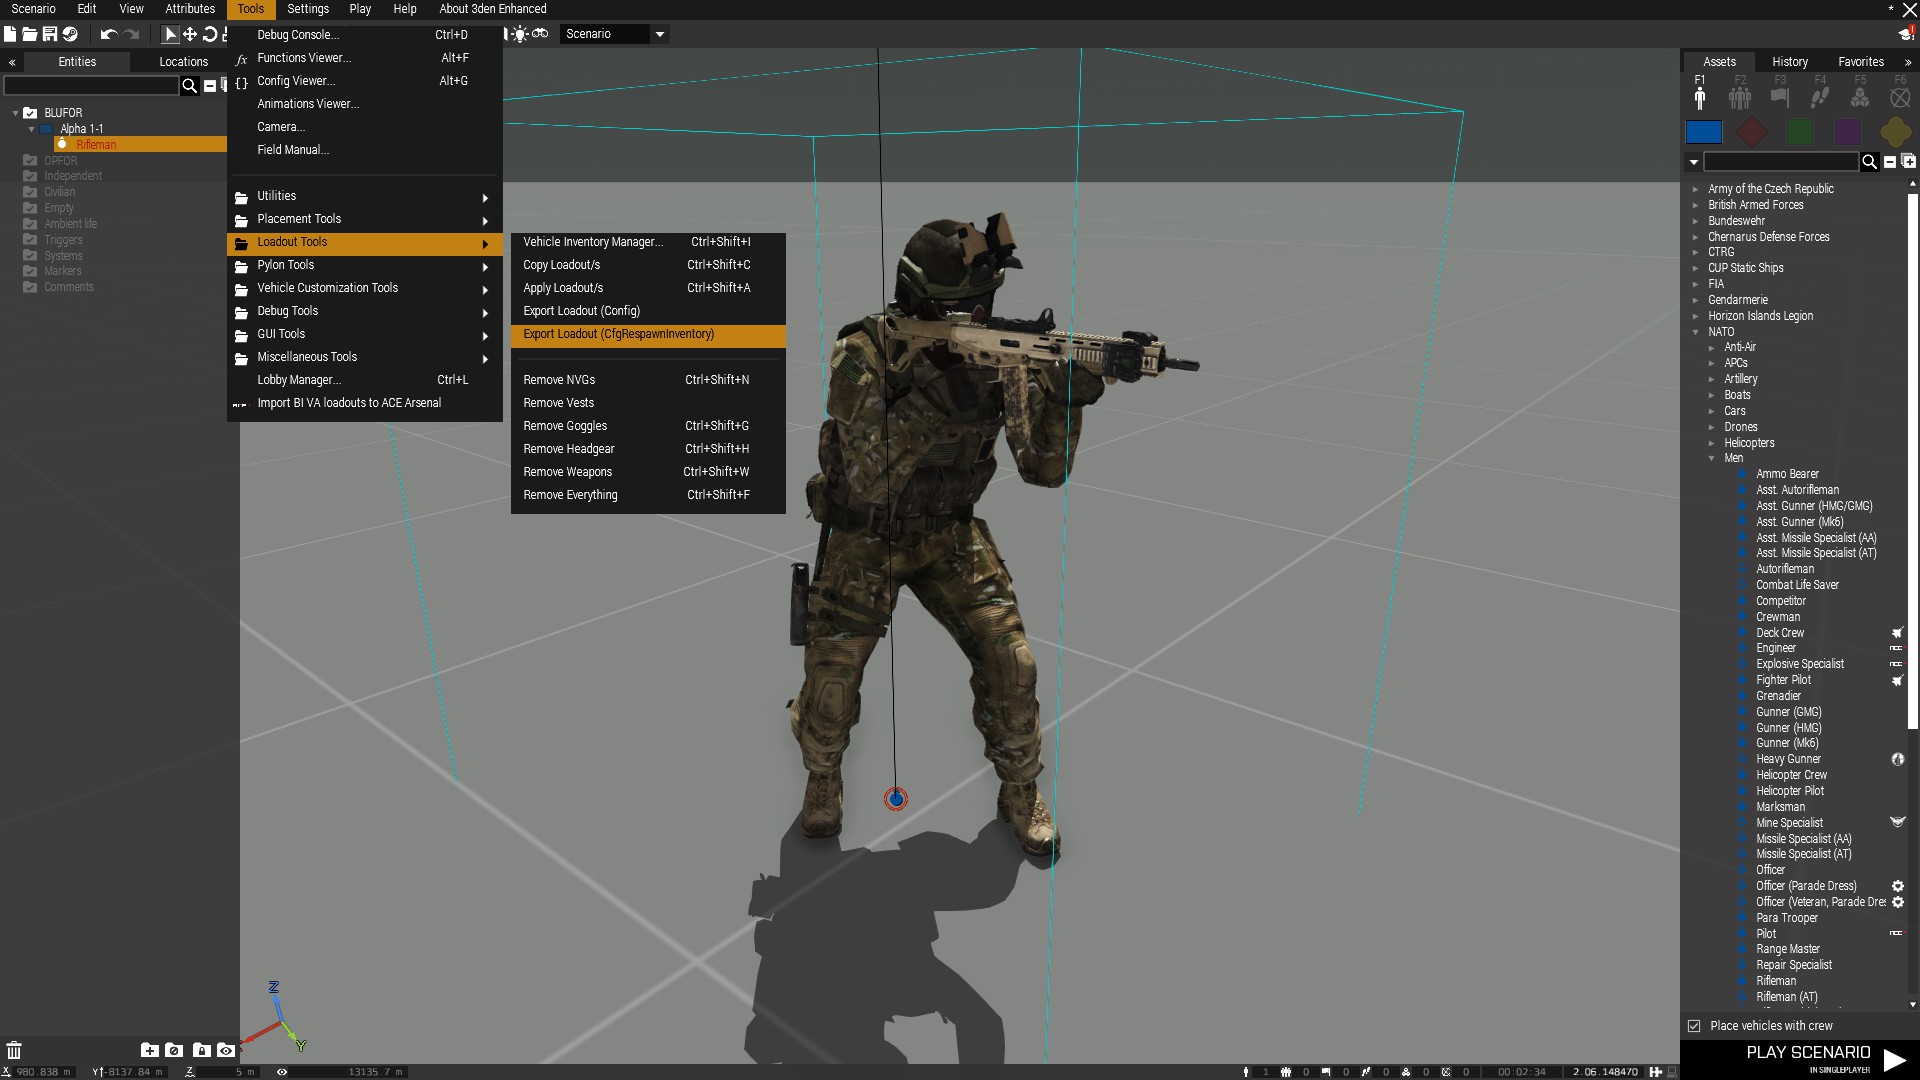This screenshot has width=1920, height=1080.
Task: Select the Modules (F5) cubes icon
Action: (1860, 97)
